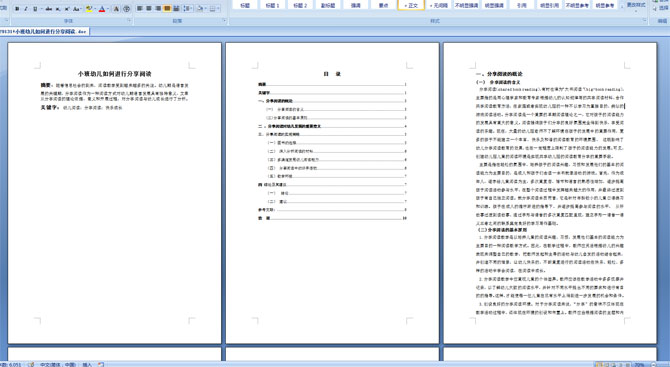Image resolution: width=670 pixels, height=367 pixels.
Task: Apply subscript formatting
Action: [58, 9]
